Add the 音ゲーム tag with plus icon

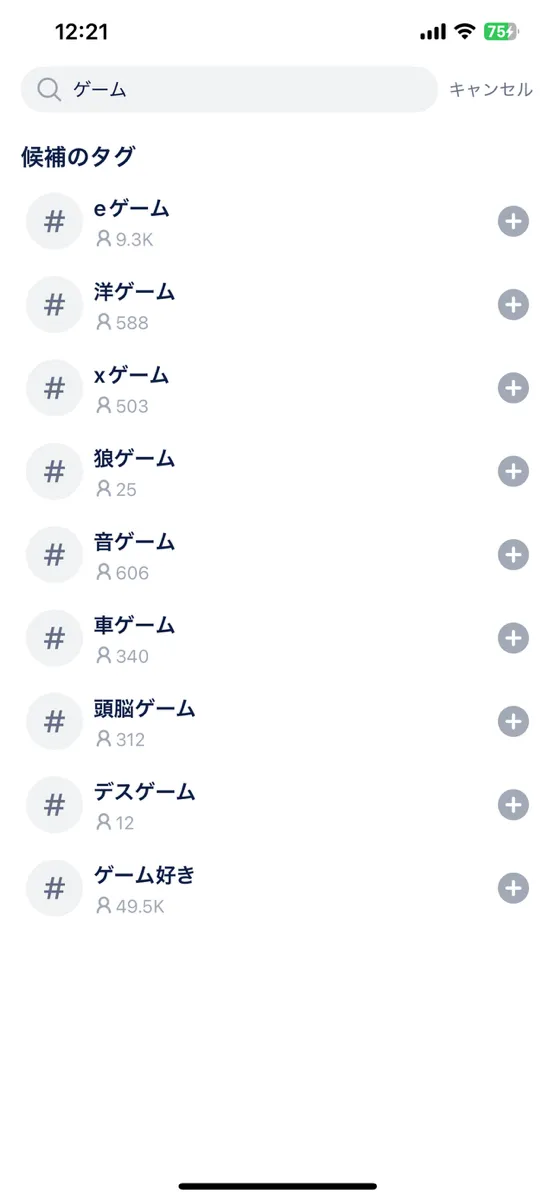513,554
